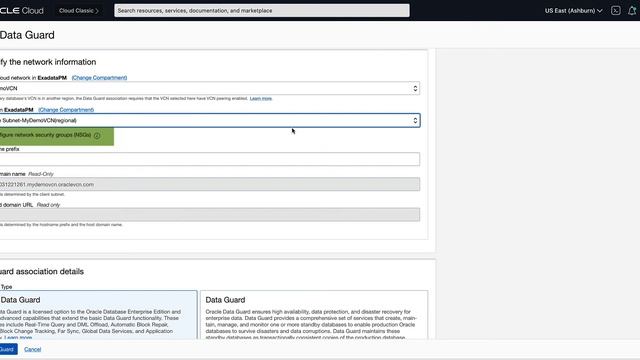Open Learn more in Active Data Guard card
This screenshot has width=640, height=360.
click(18, 338)
